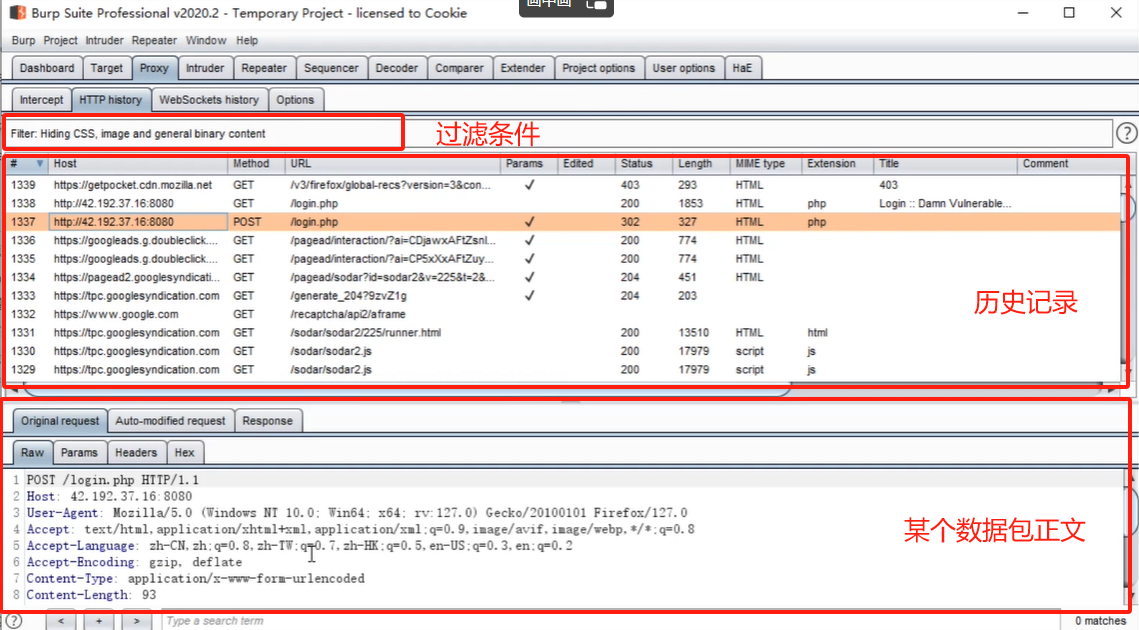Open the Project options tab

[x=599, y=68]
